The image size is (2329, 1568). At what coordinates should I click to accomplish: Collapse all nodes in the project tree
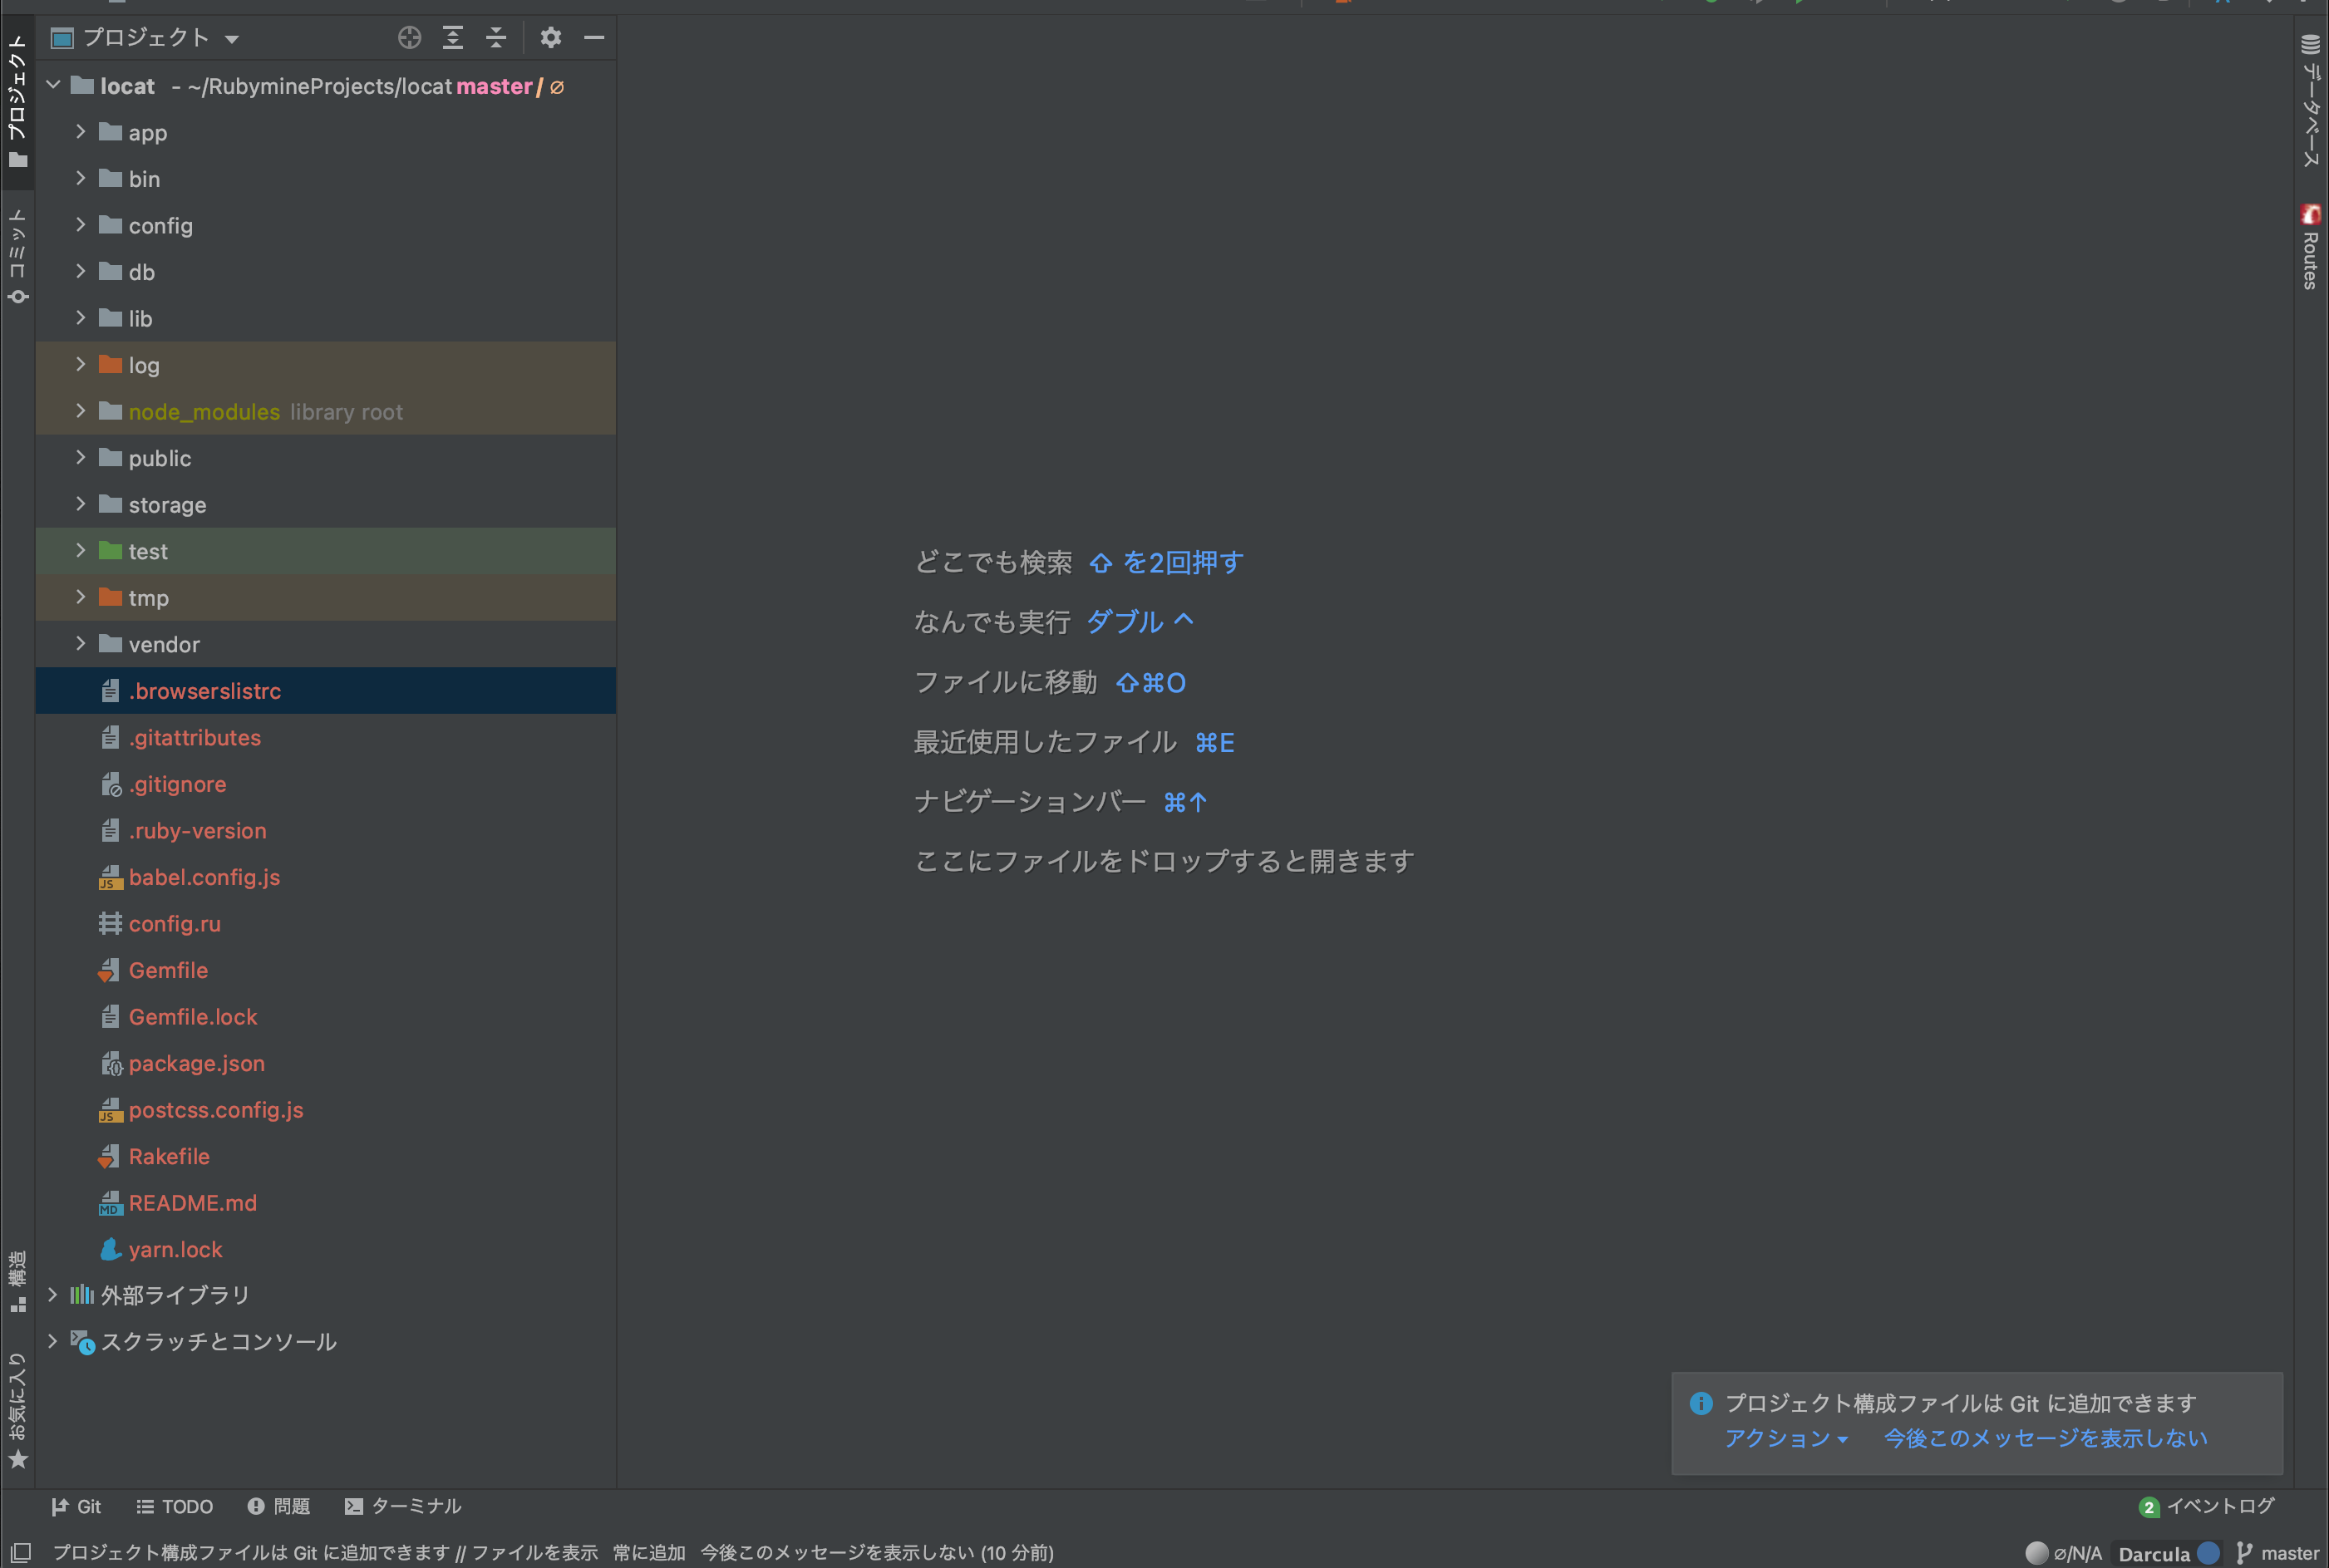coord(497,37)
